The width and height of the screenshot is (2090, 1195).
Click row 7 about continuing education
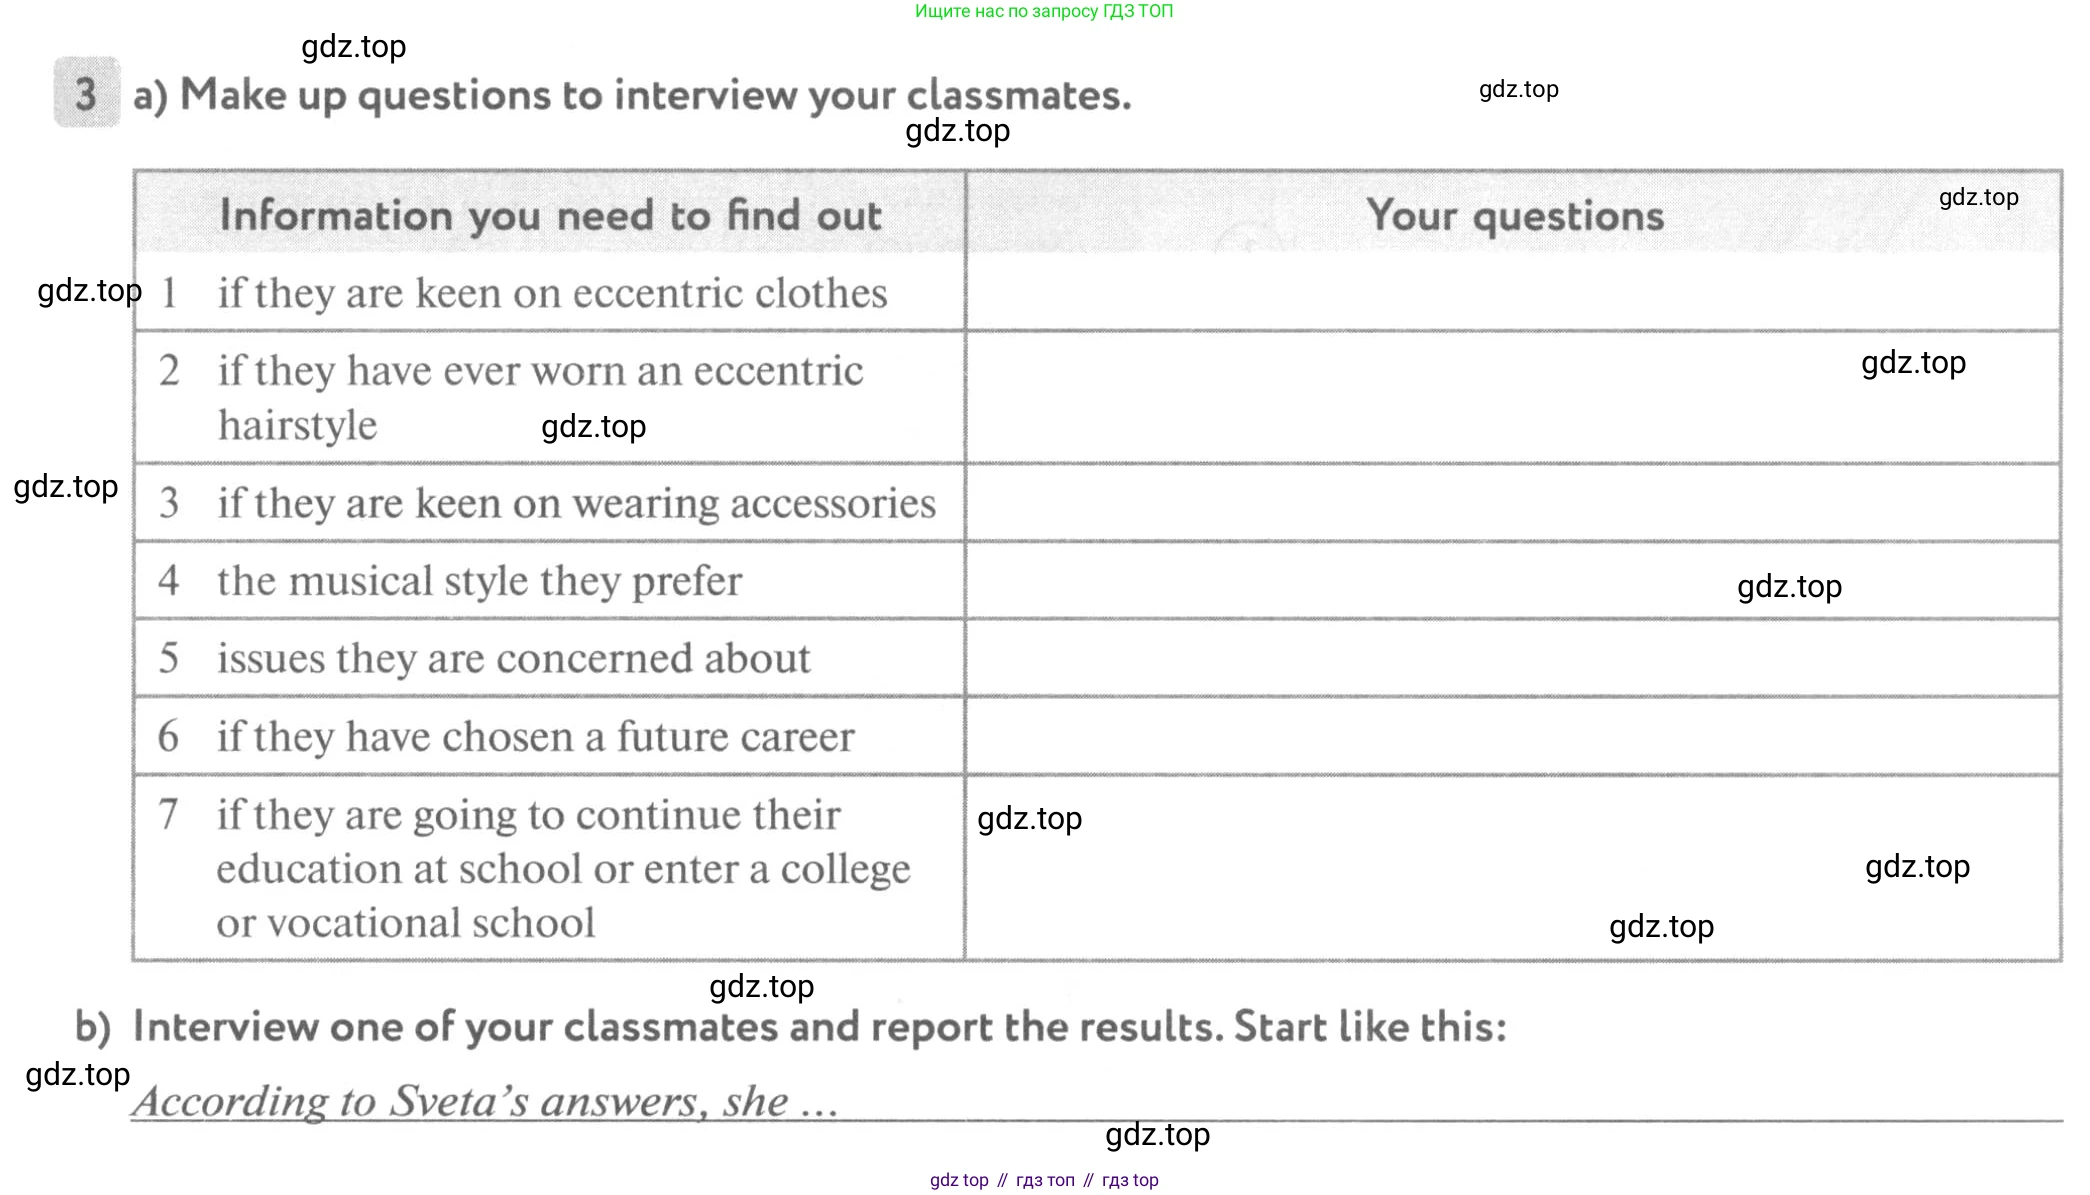coord(550,868)
